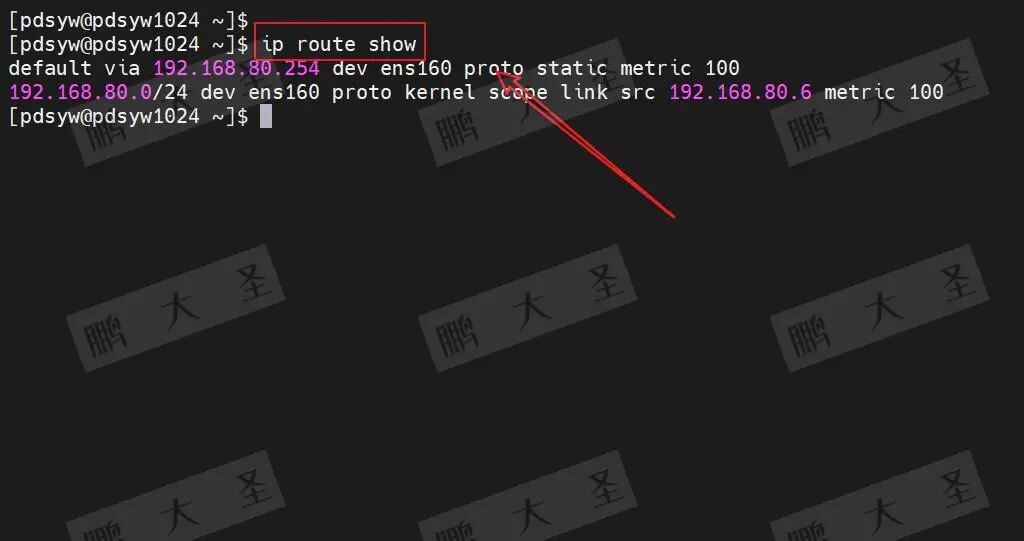Click metric 100 on the second route line
The image size is (1024, 541).
click(x=884, y=92)
